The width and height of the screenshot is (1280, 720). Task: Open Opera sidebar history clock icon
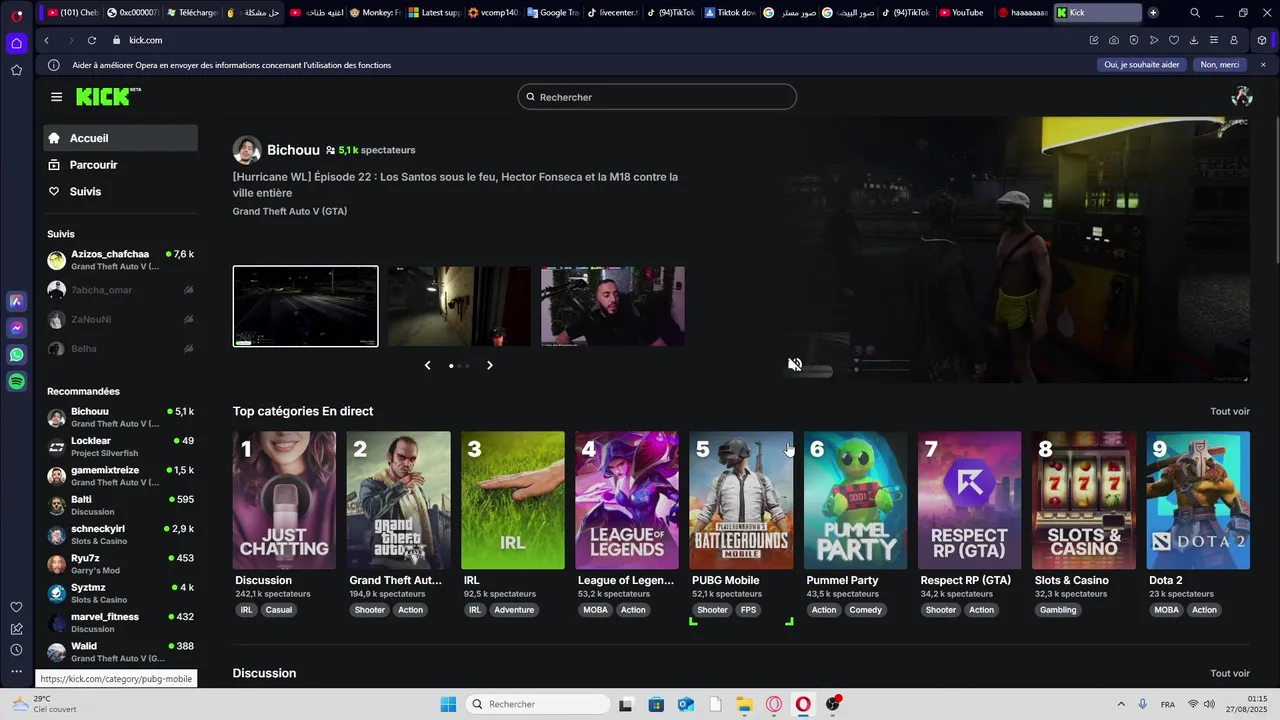point(17,650)
